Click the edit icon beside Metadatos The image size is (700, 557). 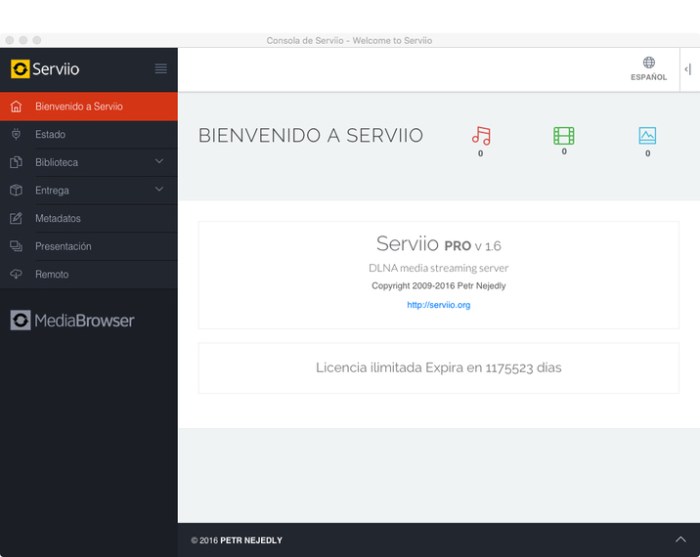[x=16, y=218]
